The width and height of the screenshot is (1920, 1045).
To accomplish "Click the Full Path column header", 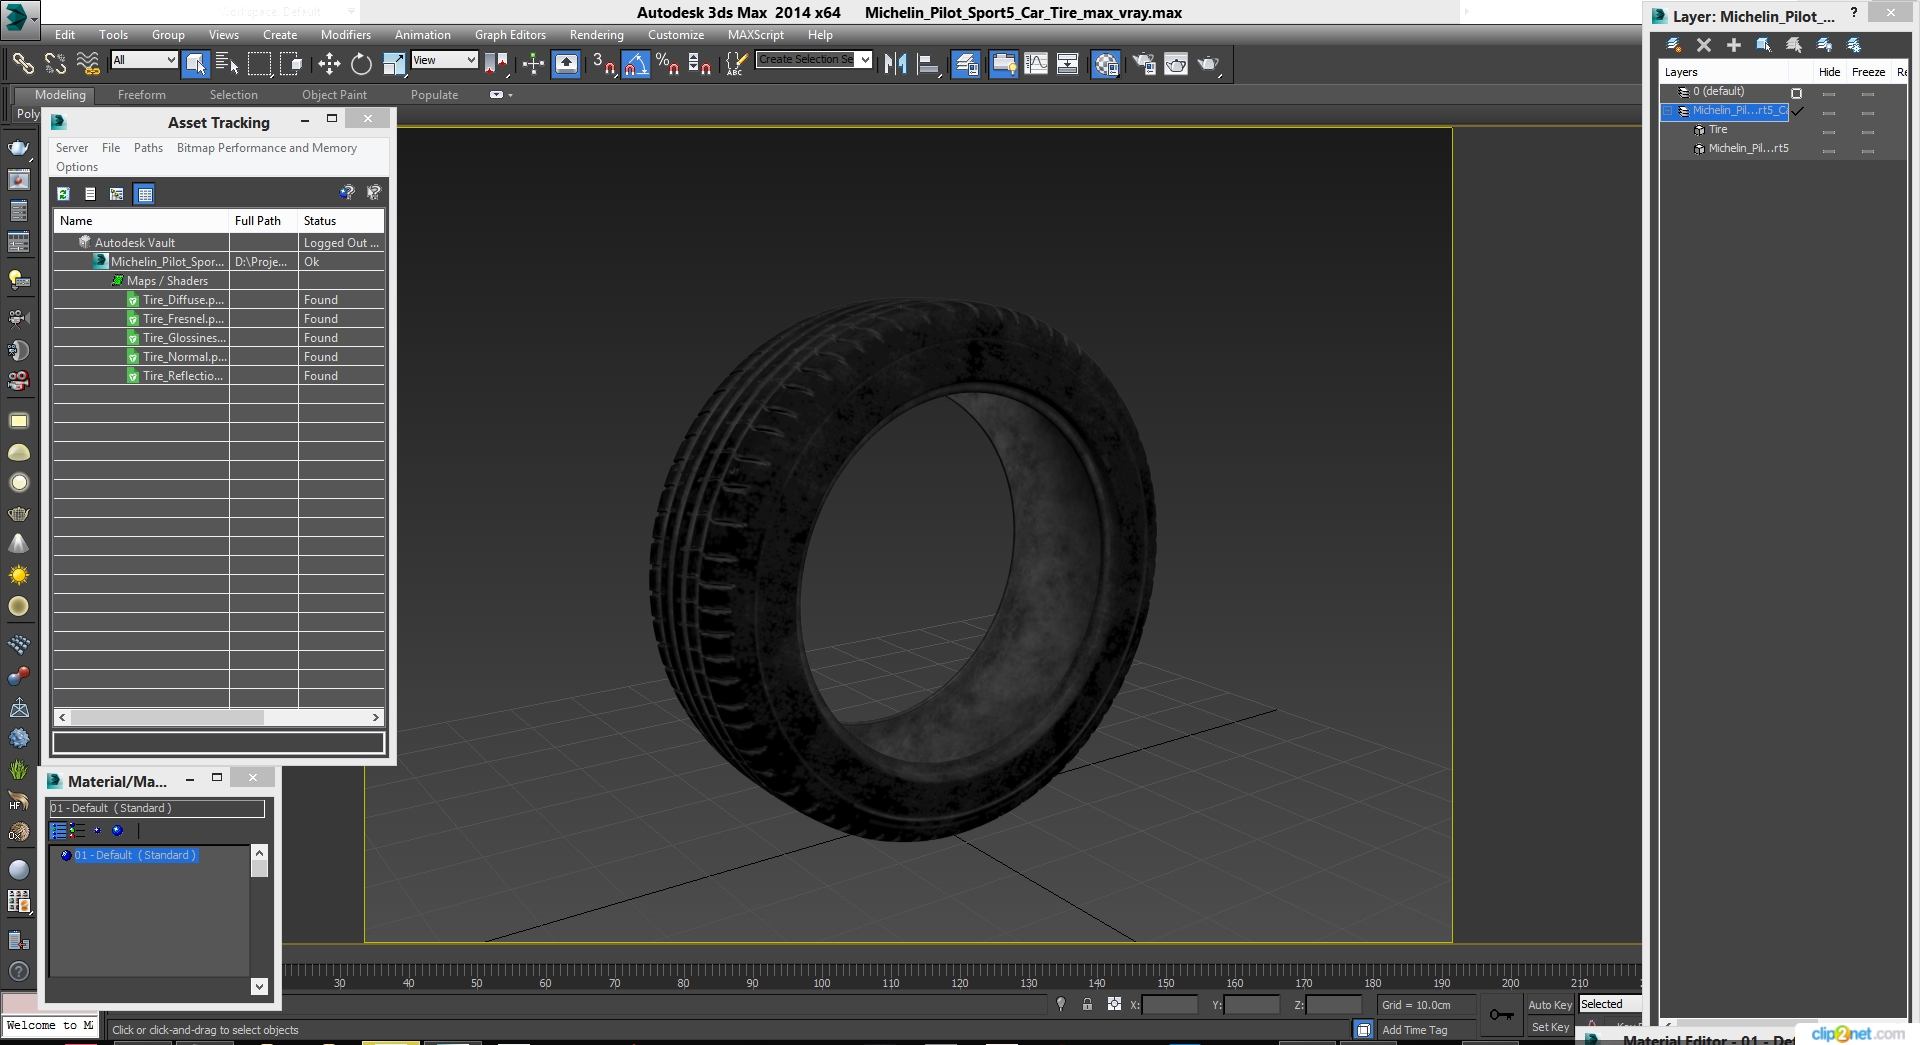I will [264, 221].
